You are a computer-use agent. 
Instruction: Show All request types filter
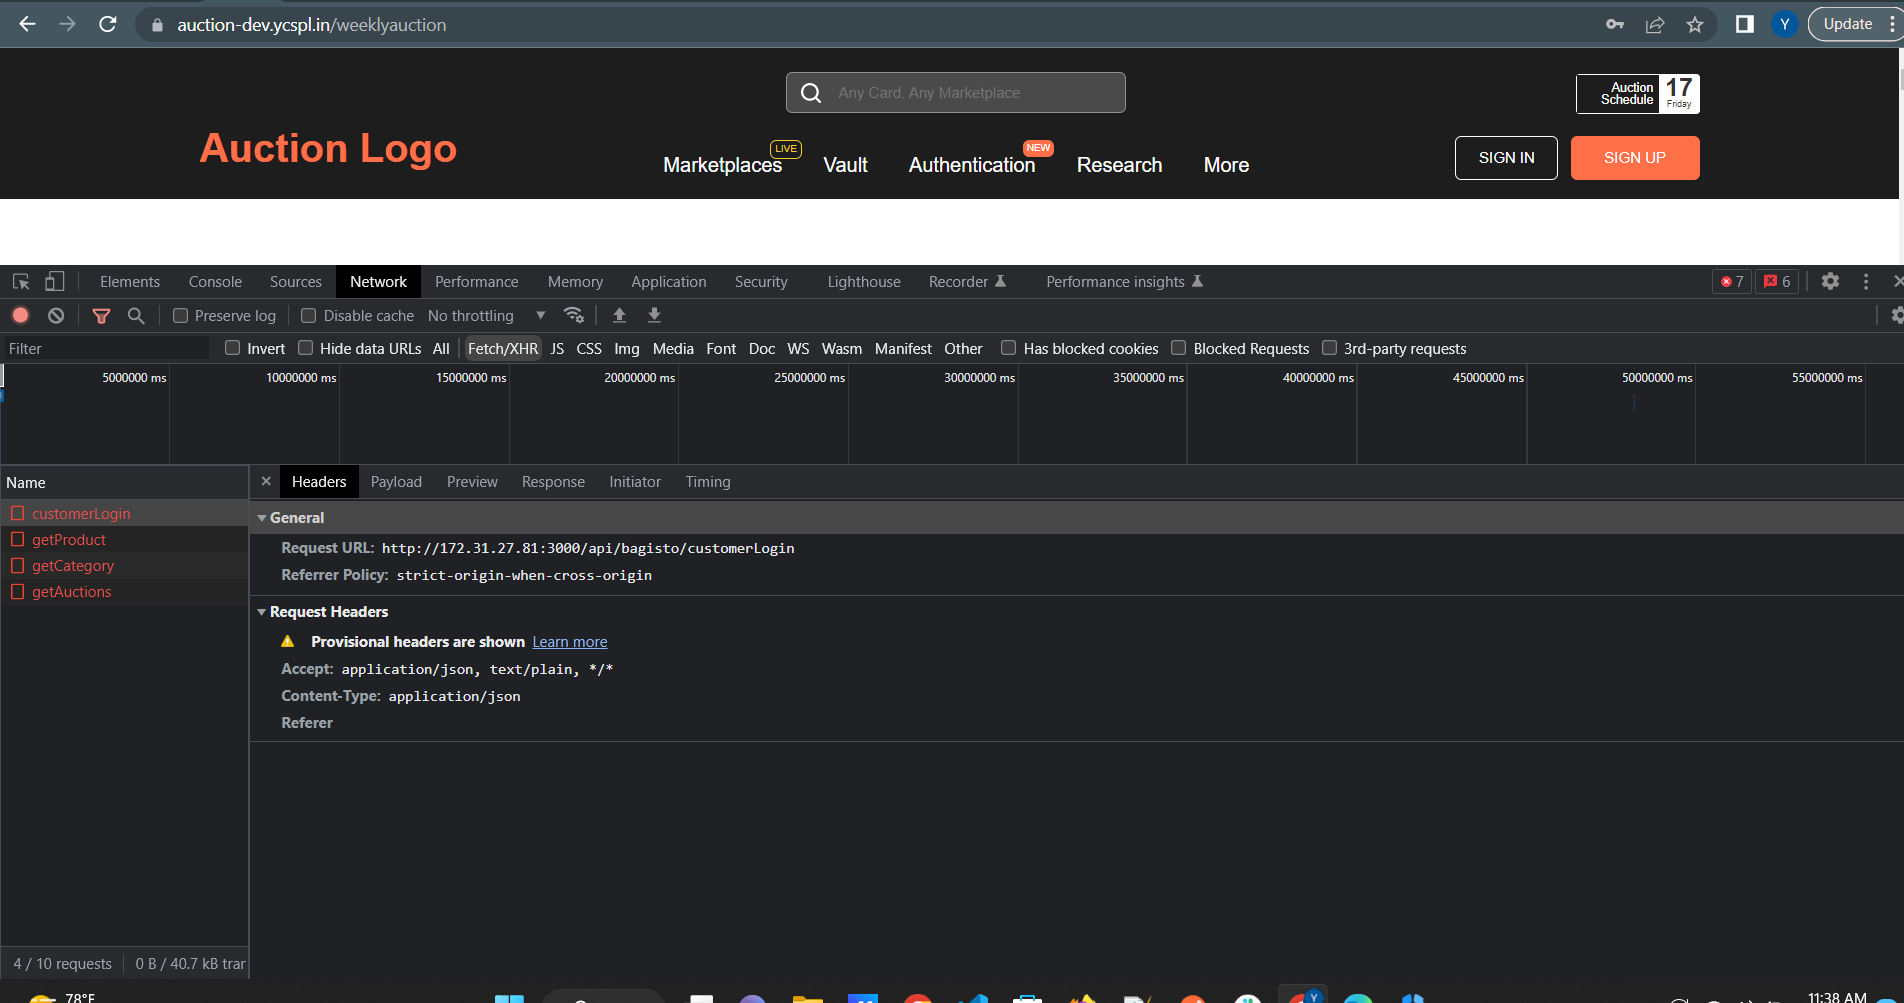[441, 348]
